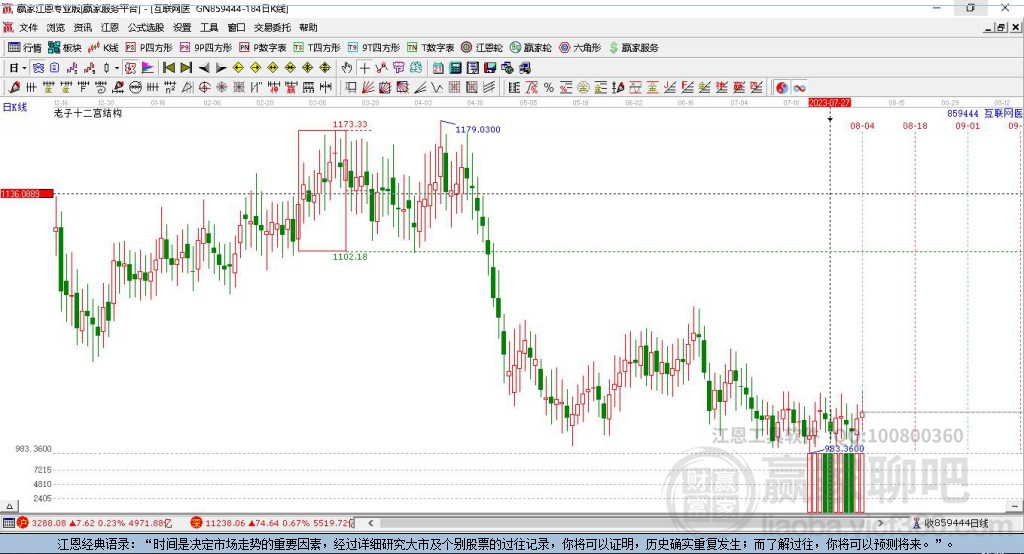Jump to last bar icon
The width and height of the screenshot is (1024, 554).
click(x=186, y=68)
